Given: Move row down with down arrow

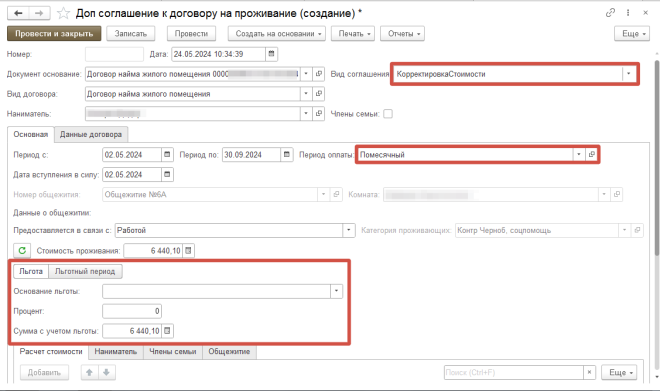Looking at the screenshot, I should [x=106, y=372].
